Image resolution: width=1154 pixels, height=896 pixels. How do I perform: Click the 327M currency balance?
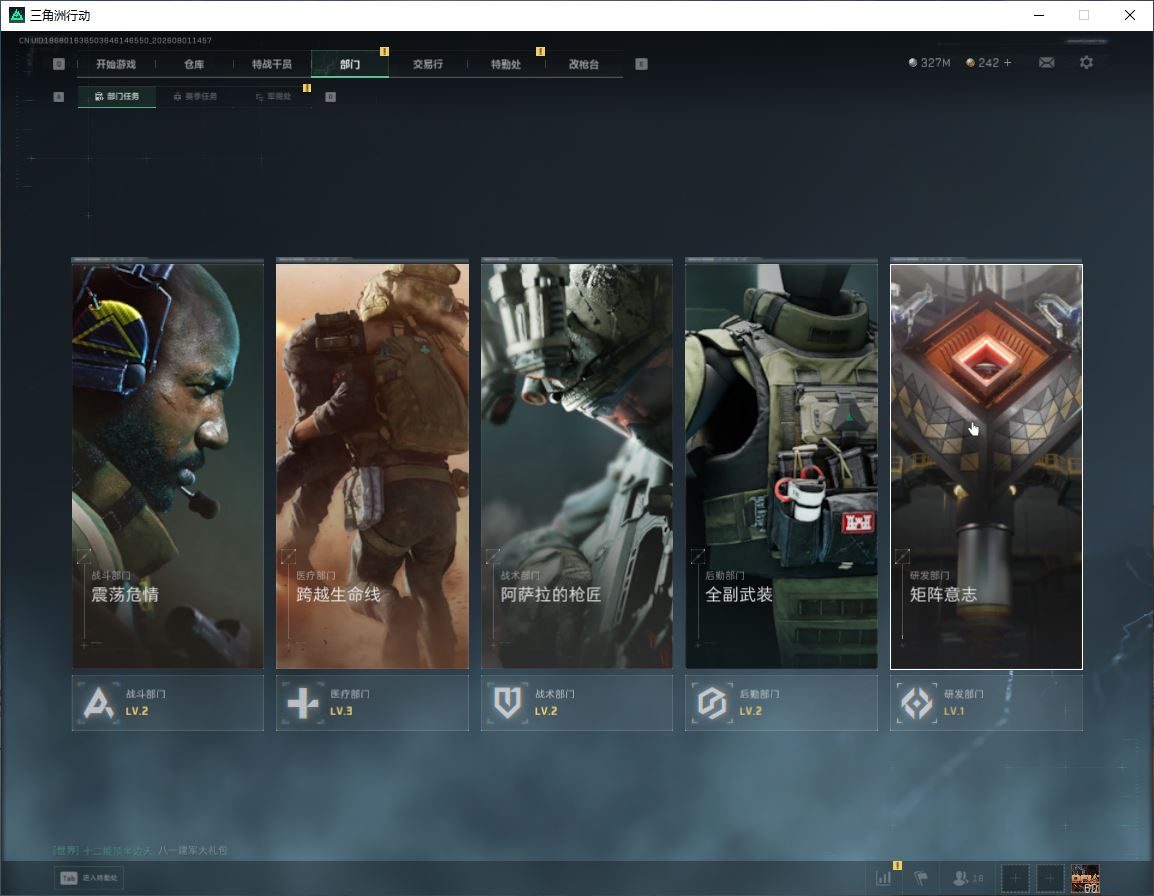(930, 63)
